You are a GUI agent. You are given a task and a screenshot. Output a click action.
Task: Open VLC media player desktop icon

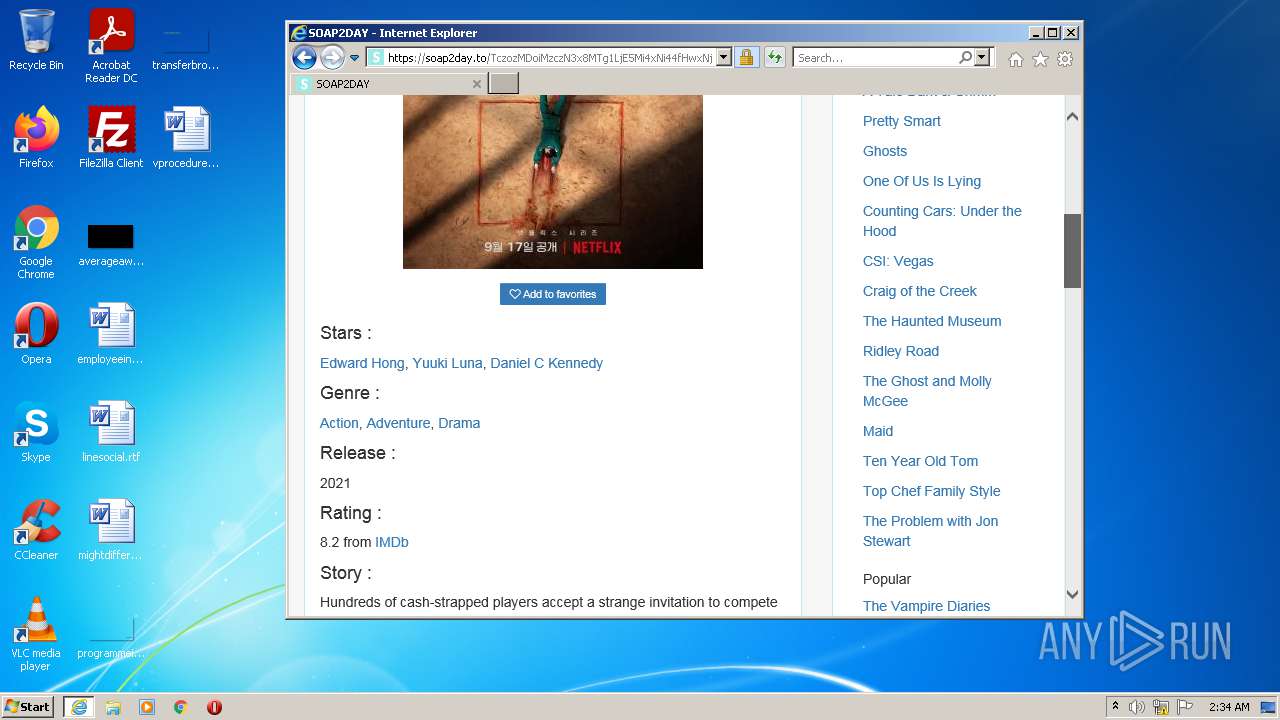coord(36,634)
